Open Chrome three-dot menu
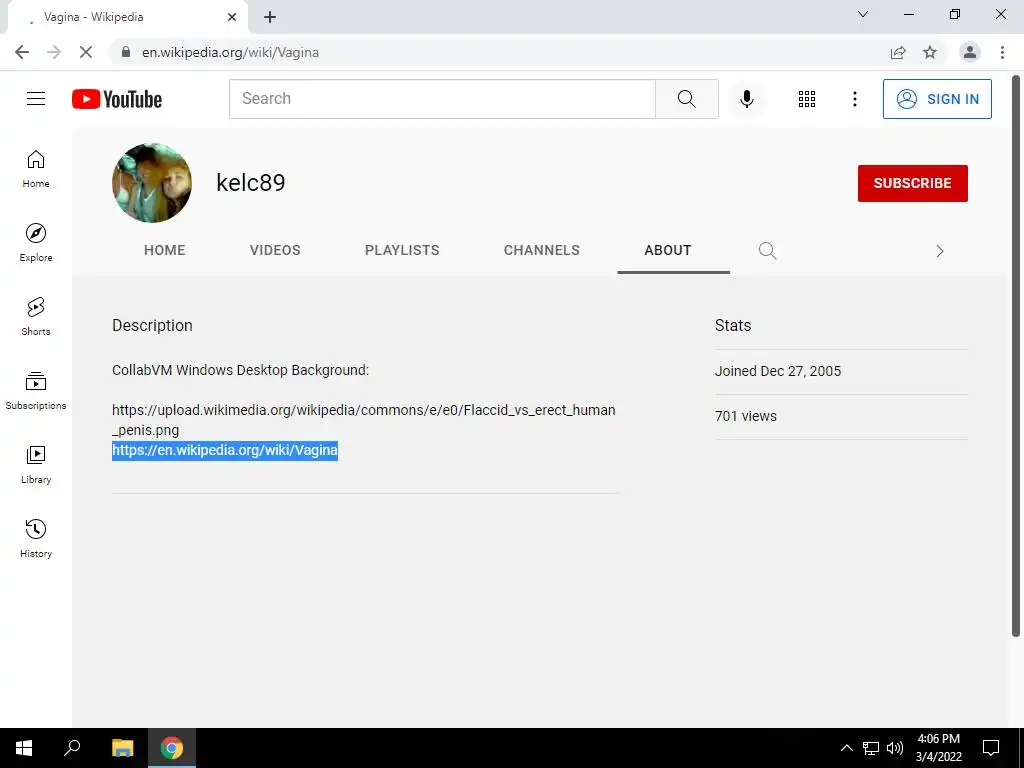The width and height of the screenshot is (1024, 768). tap(1002, 52)
